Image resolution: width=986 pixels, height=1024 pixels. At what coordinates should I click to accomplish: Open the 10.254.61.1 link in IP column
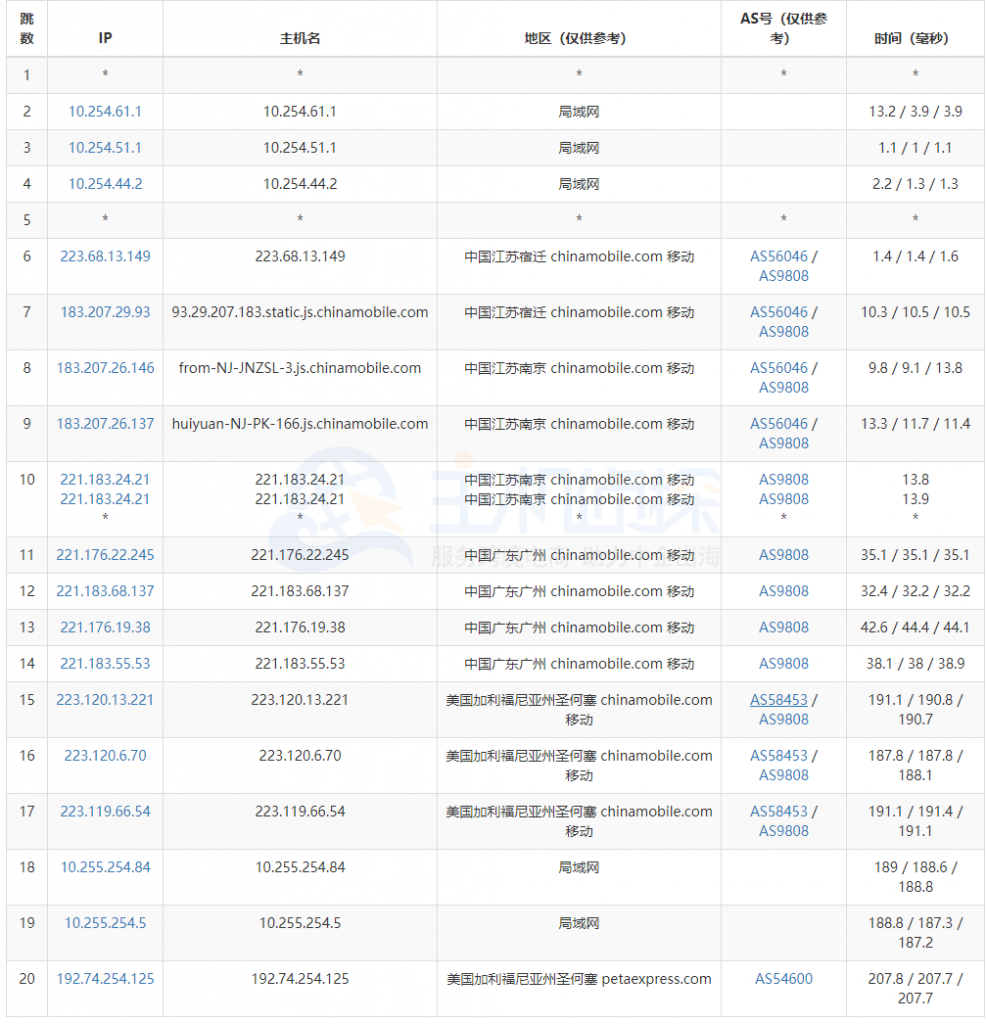point(105,112)
